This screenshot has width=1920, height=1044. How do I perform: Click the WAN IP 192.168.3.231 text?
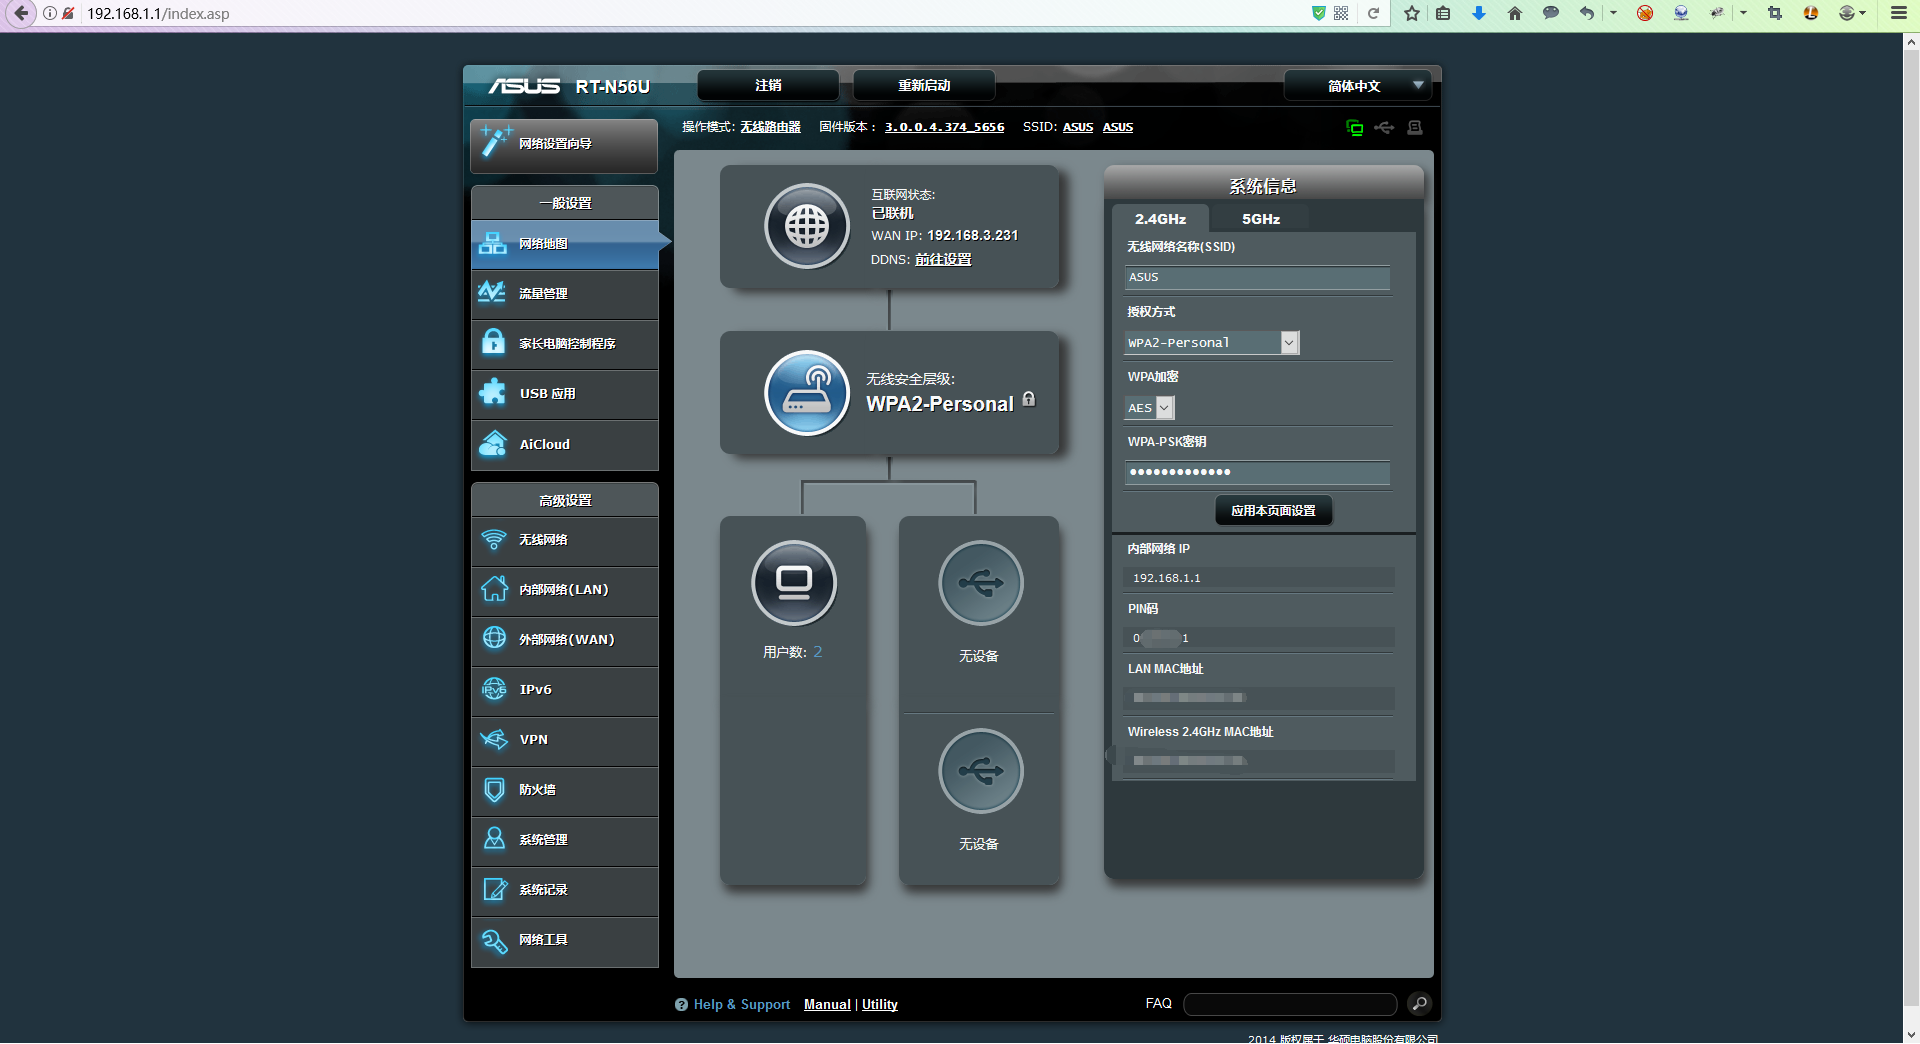pyautogui.click(x=972, y=236)
